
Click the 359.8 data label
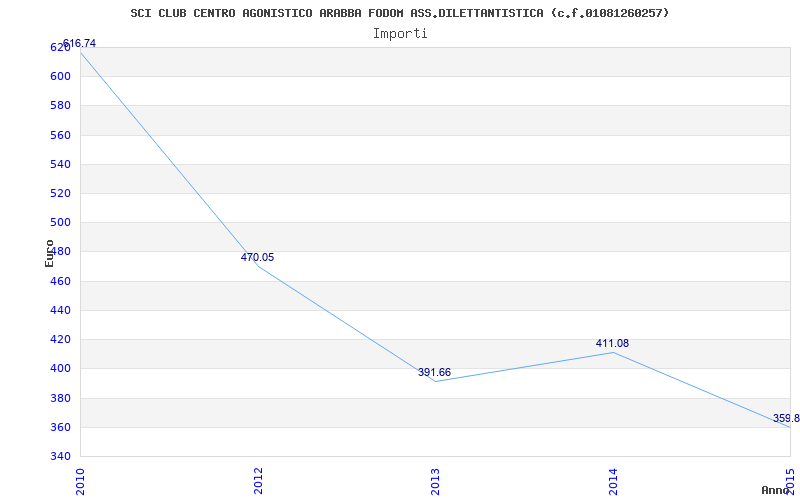[786, 418]
